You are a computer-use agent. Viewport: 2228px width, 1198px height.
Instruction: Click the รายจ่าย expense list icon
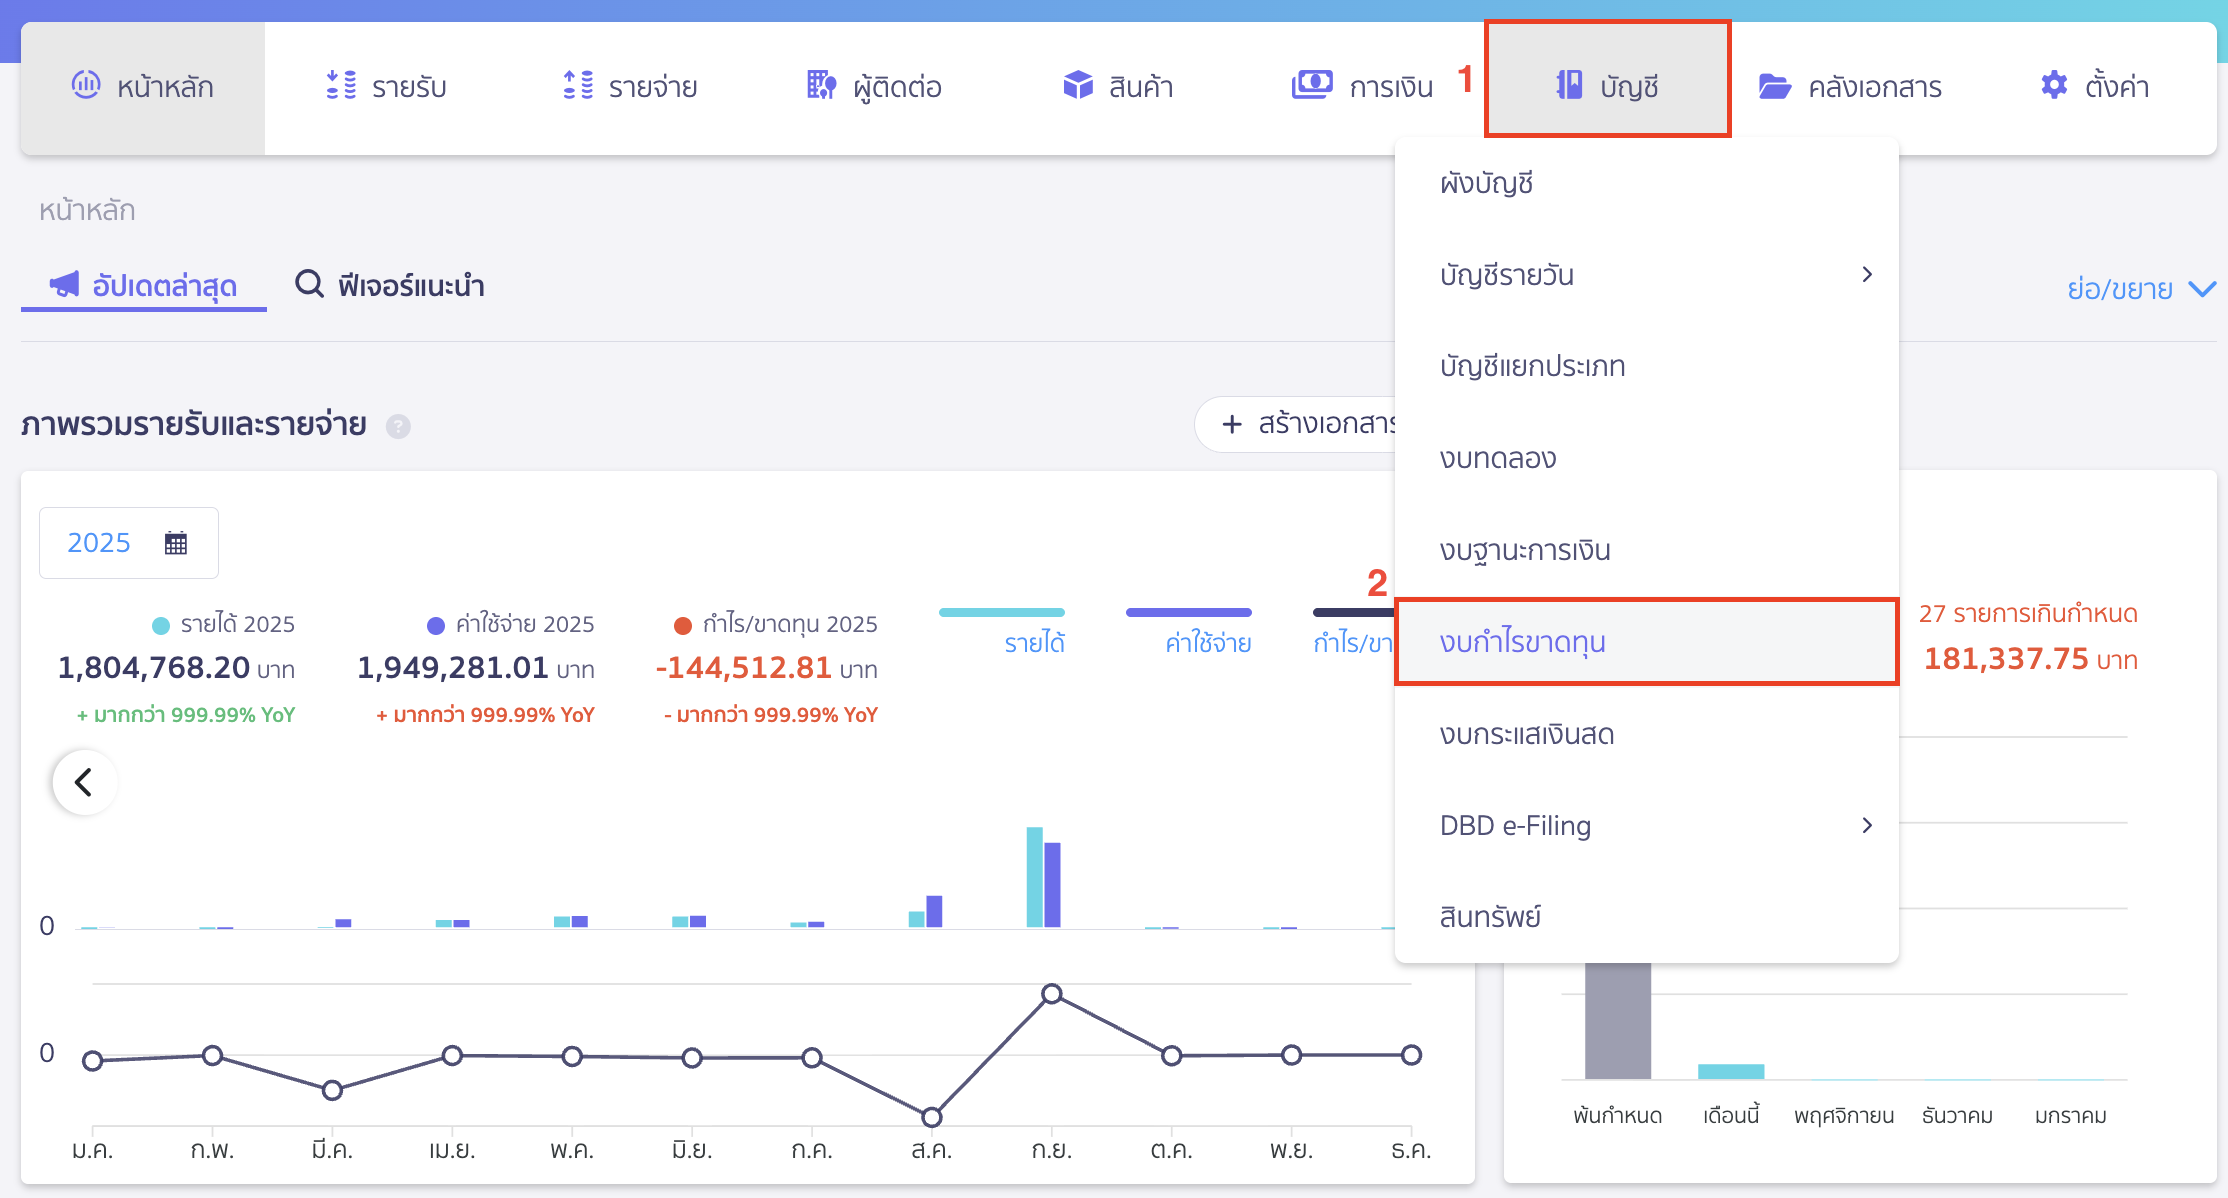(578, 85)
